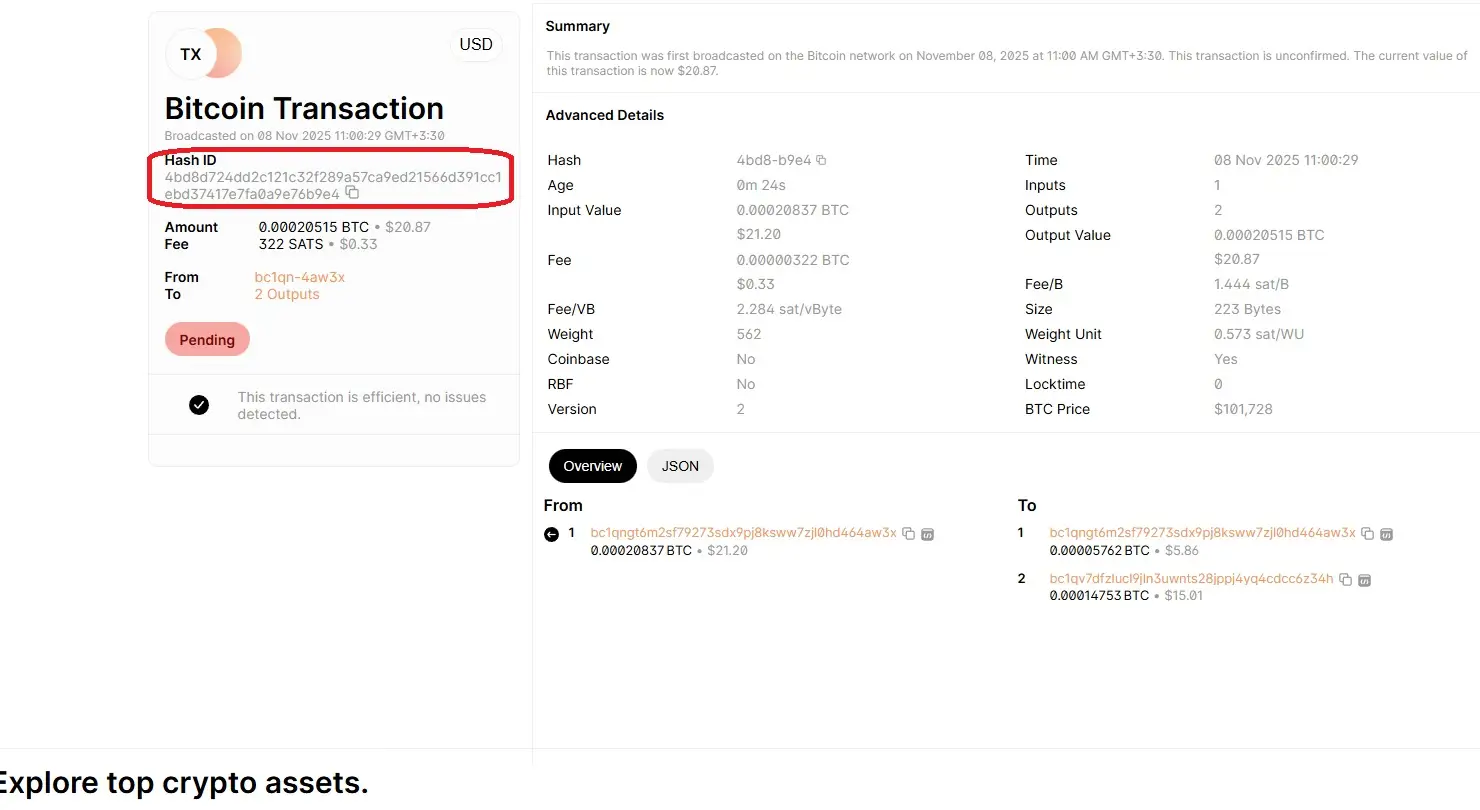Open first To address ending 4aw3x
This screenshot has width=1480, height=810.
(x=1202, y=533)
